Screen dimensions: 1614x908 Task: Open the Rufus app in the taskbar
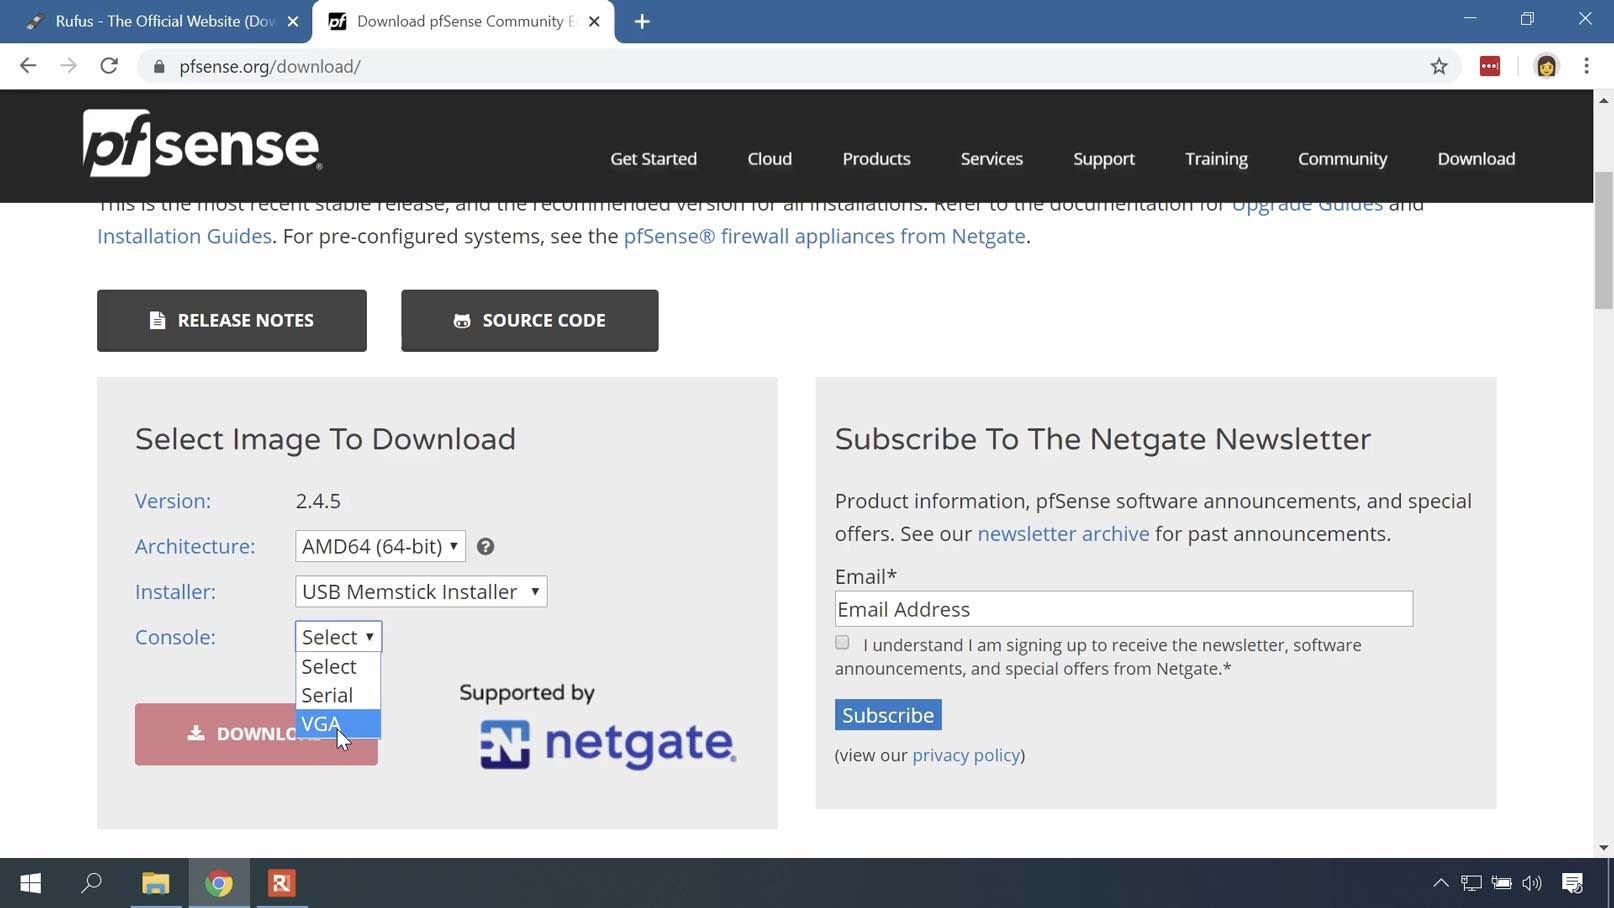[282, 883]
